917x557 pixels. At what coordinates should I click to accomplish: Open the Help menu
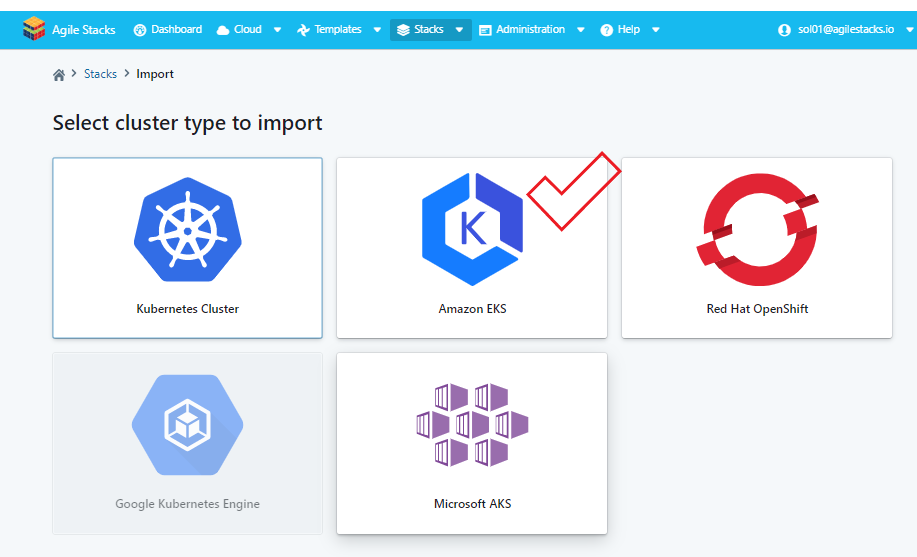coord(630,29)
